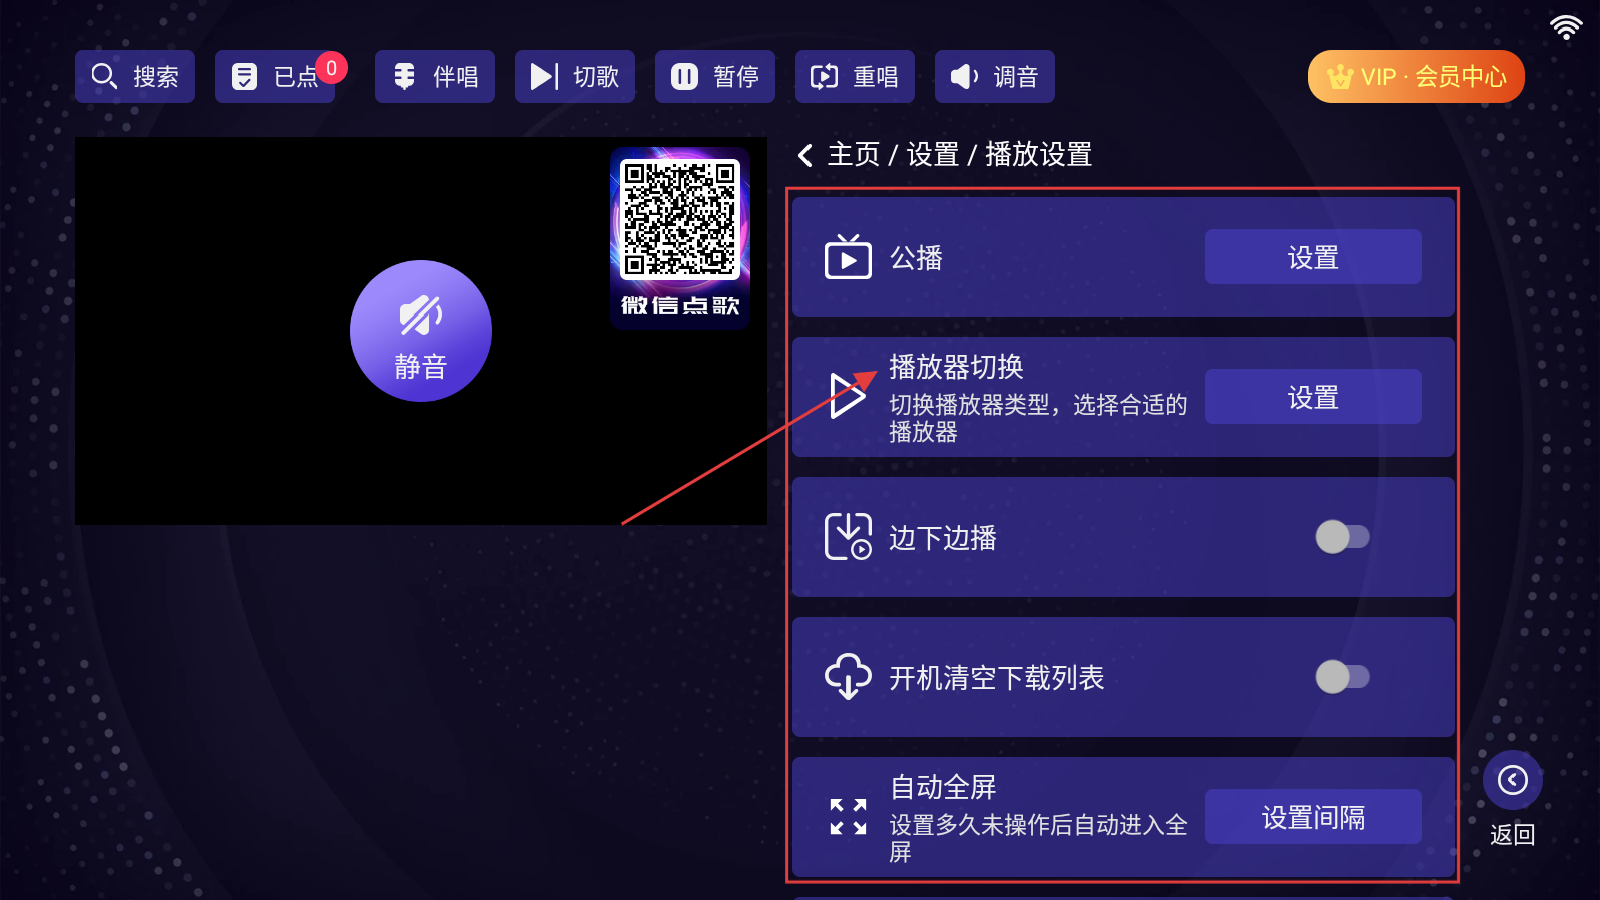The height and width of the screenshot is (900, 1600).
Task: Select 主页 in the breadcrumb path
Action: 854,155
